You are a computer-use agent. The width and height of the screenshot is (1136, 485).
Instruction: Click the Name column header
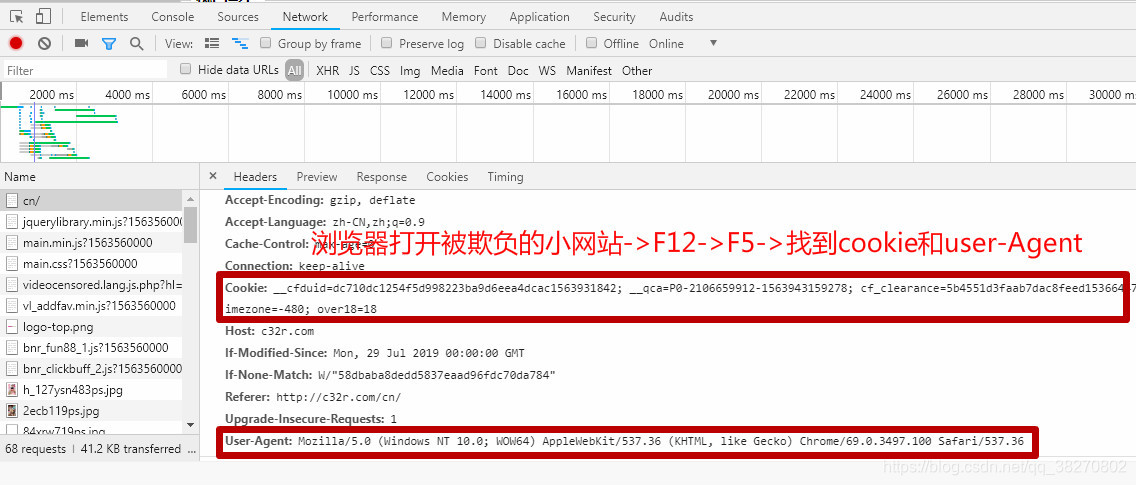(x=99, y=177)
